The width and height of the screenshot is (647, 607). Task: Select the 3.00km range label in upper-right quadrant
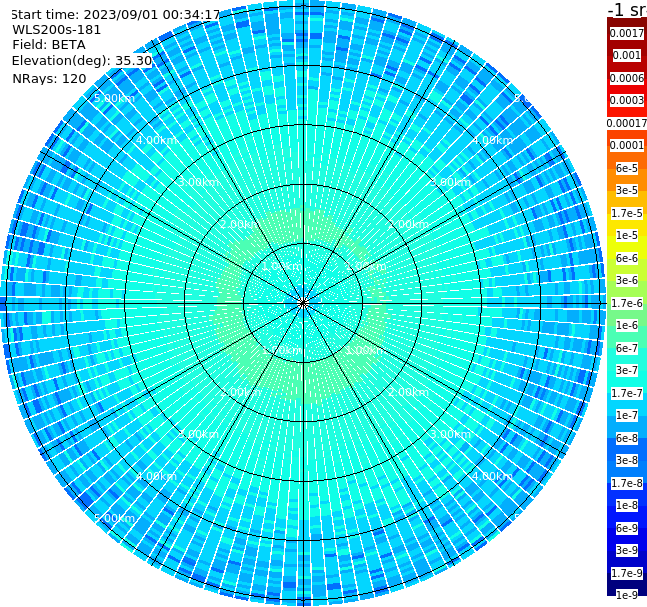[x=450, y=182]
